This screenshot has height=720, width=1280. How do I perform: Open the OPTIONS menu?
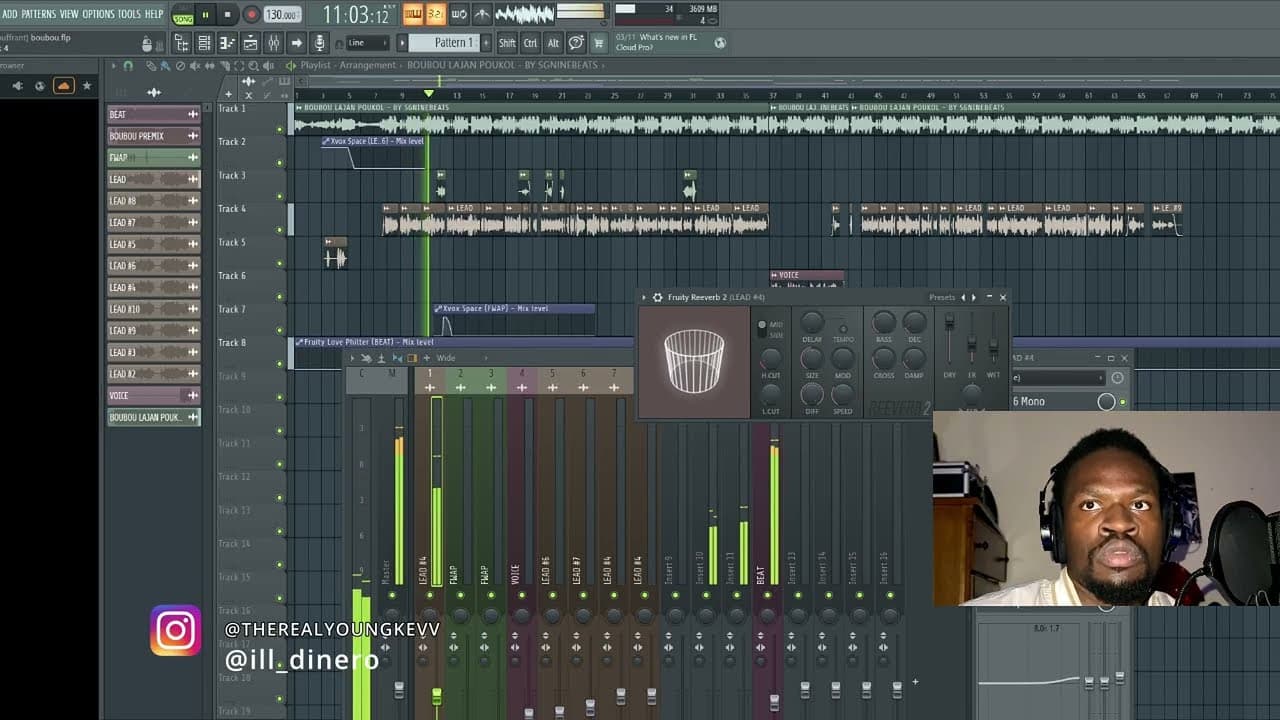[98, 14]
